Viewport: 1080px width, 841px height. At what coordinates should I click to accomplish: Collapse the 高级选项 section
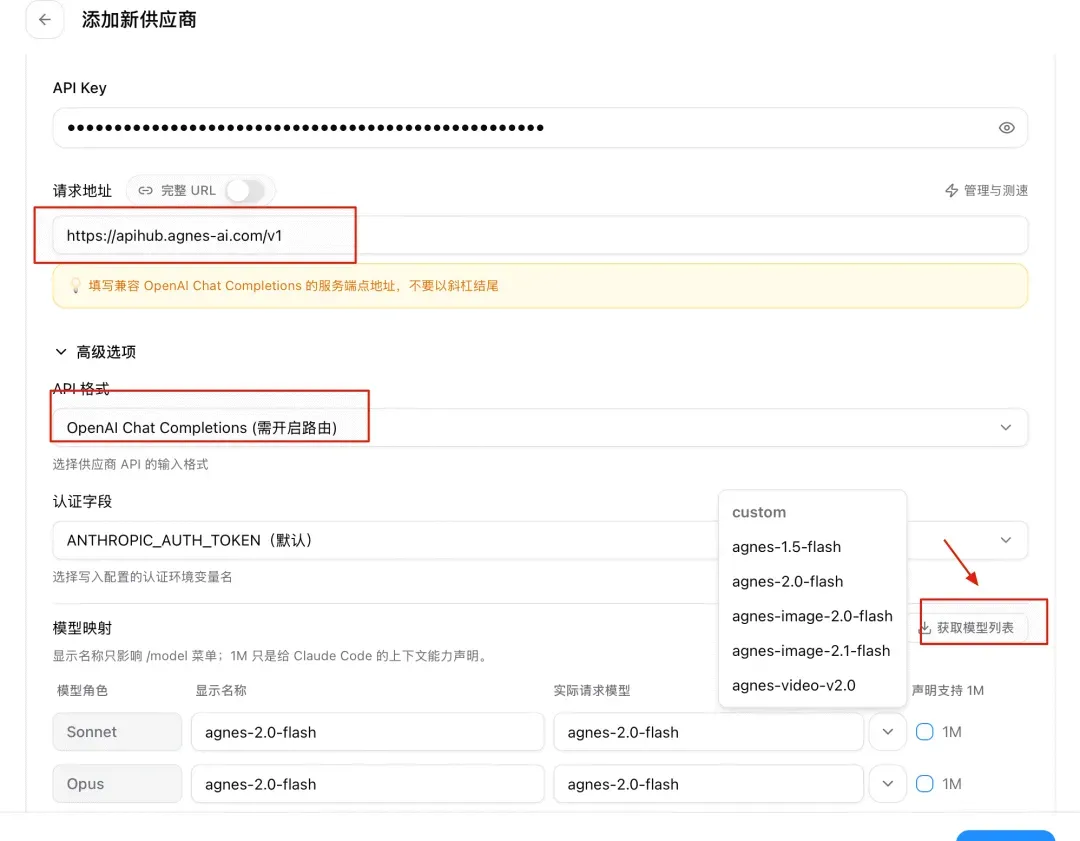pos(95,352)
